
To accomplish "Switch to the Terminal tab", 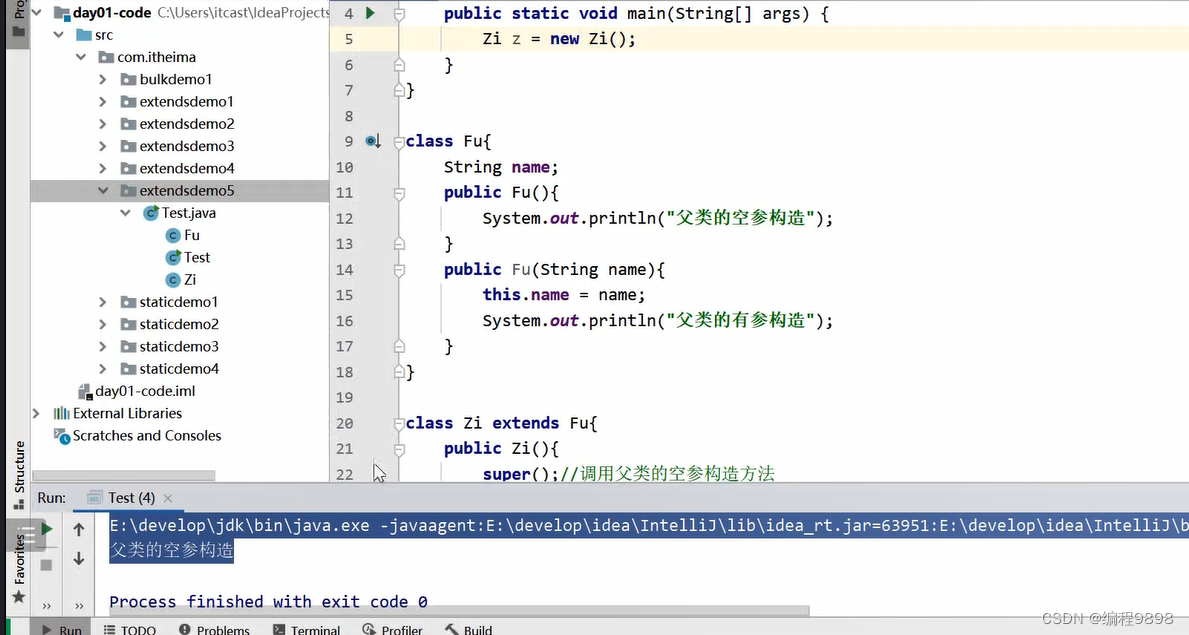I will [x=314, y=629].
